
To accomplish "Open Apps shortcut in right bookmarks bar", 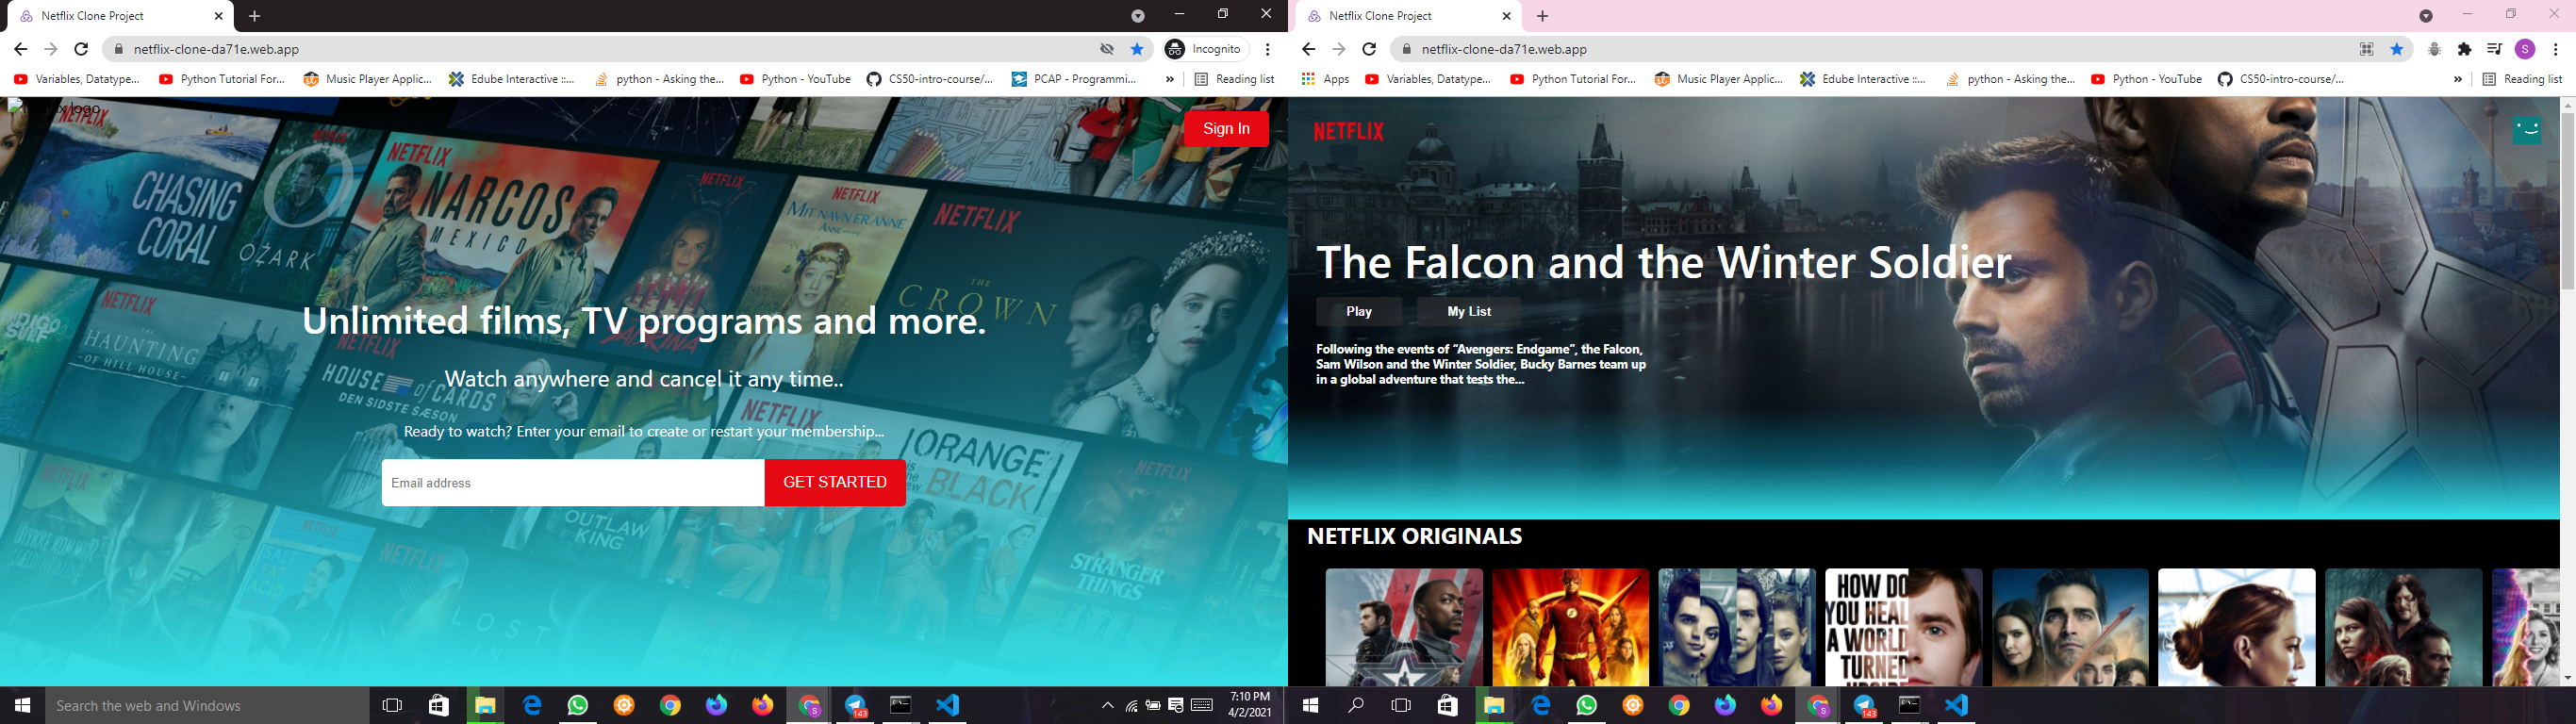I will [x=1325, y=79].
